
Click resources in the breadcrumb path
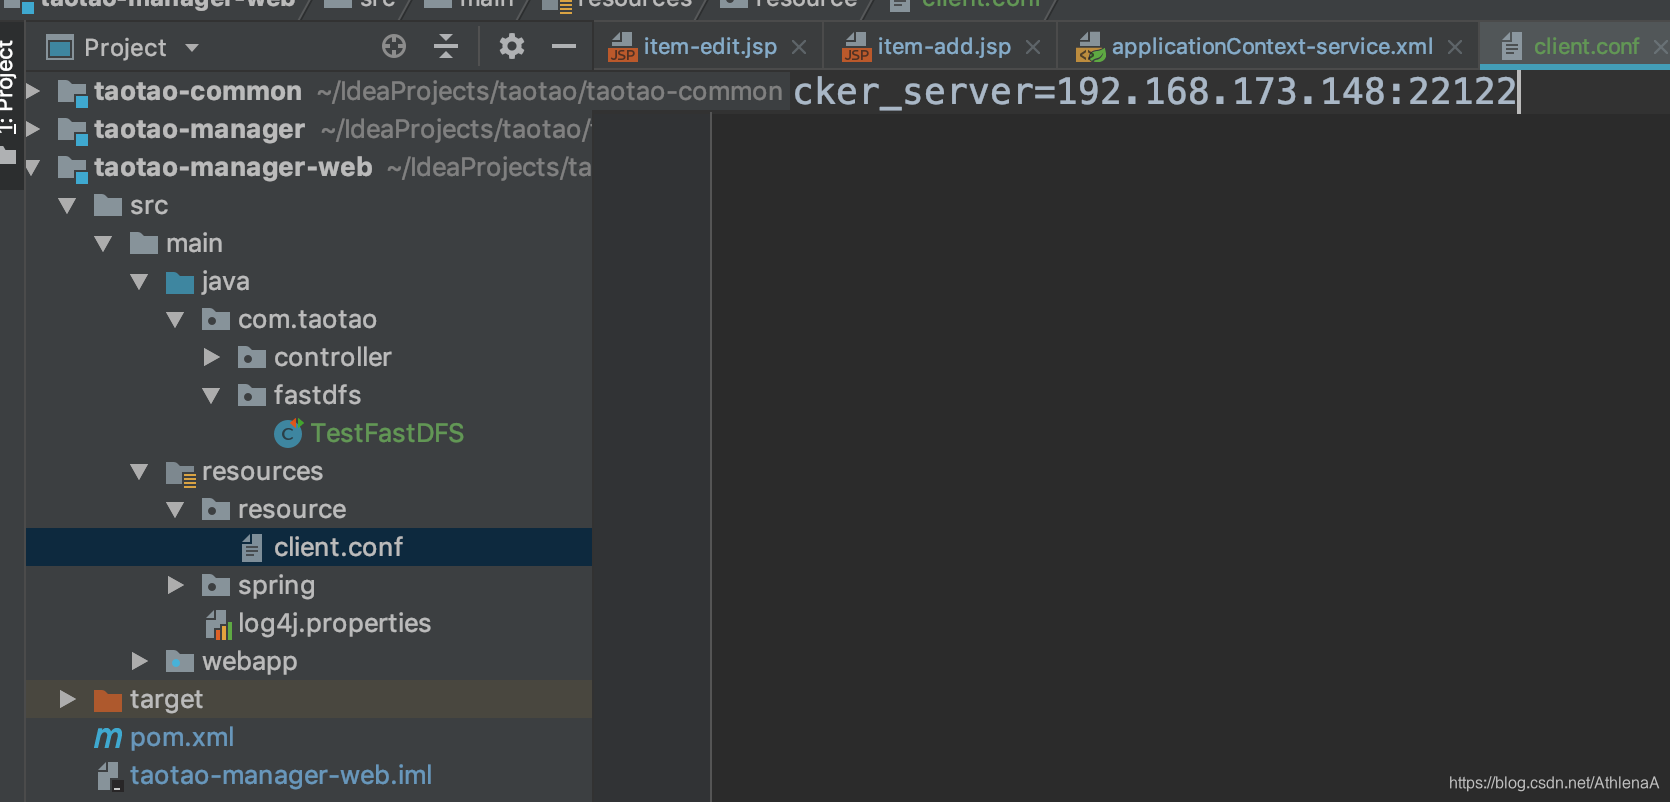tap(635, 4)
